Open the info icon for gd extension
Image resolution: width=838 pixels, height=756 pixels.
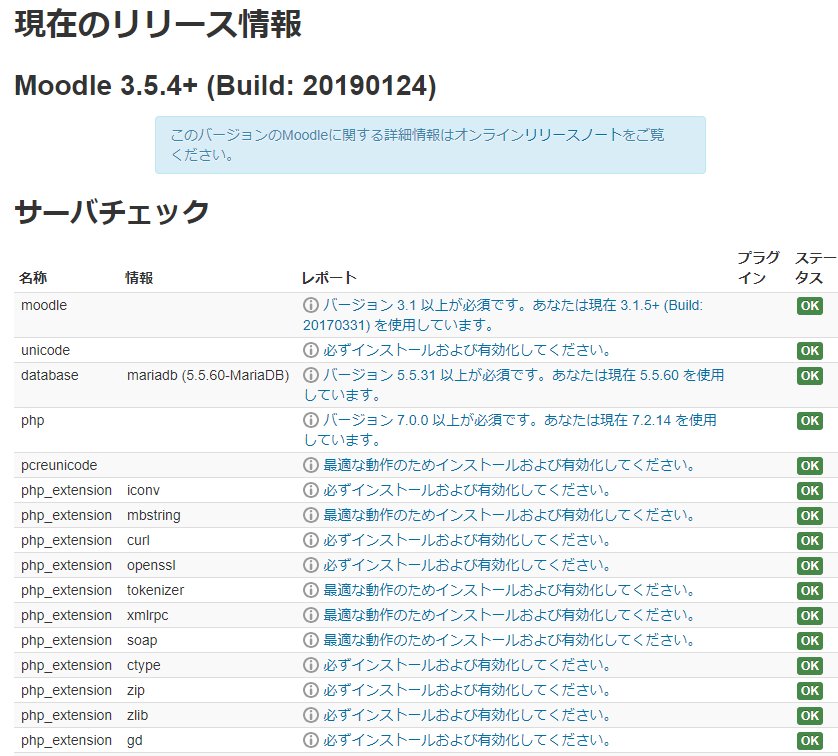click(311, 740)
